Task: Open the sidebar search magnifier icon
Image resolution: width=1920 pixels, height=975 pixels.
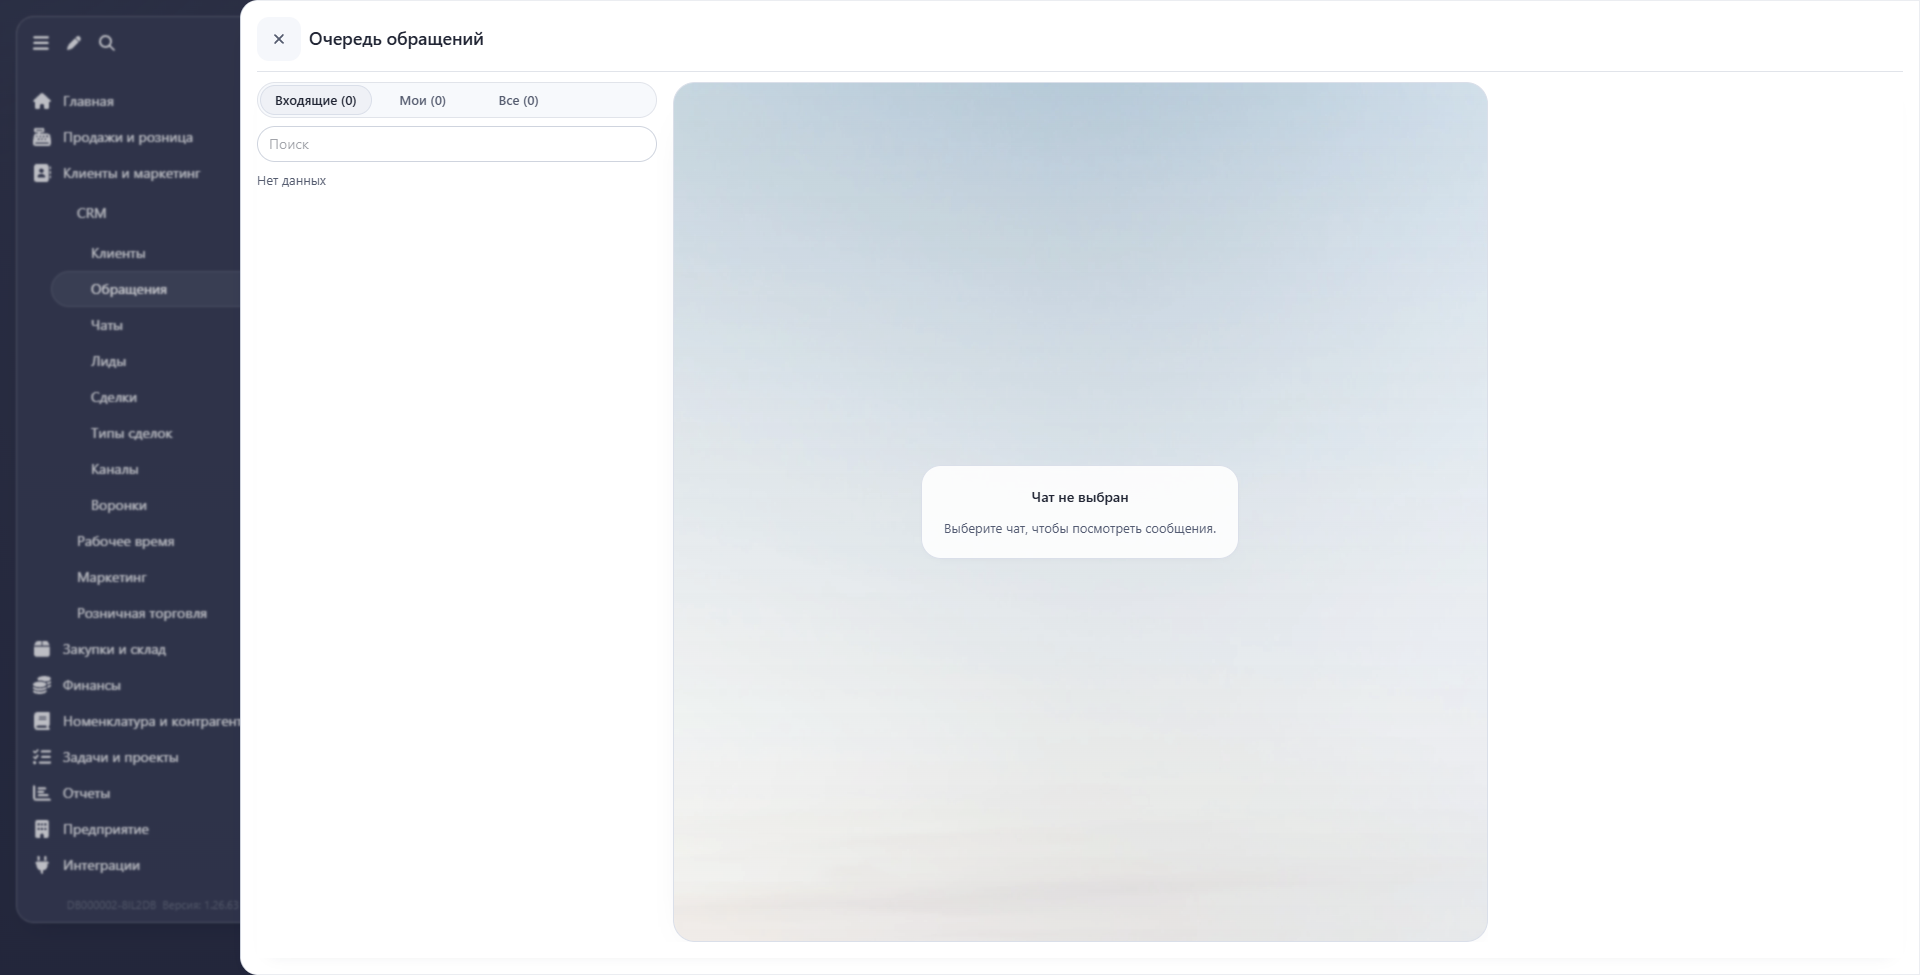Action: pyautogui.click(x=107, y=43)
